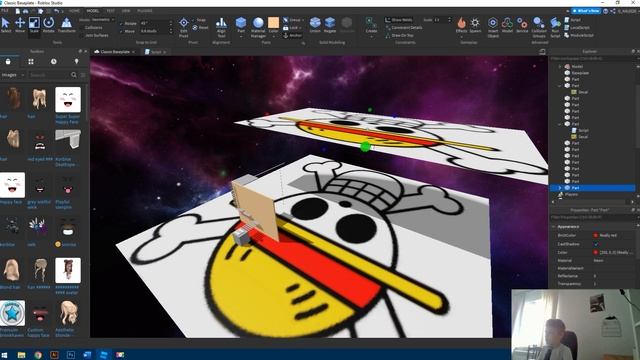
Task: Open the Mode Geometric dropdown
Action: point(102,20)
